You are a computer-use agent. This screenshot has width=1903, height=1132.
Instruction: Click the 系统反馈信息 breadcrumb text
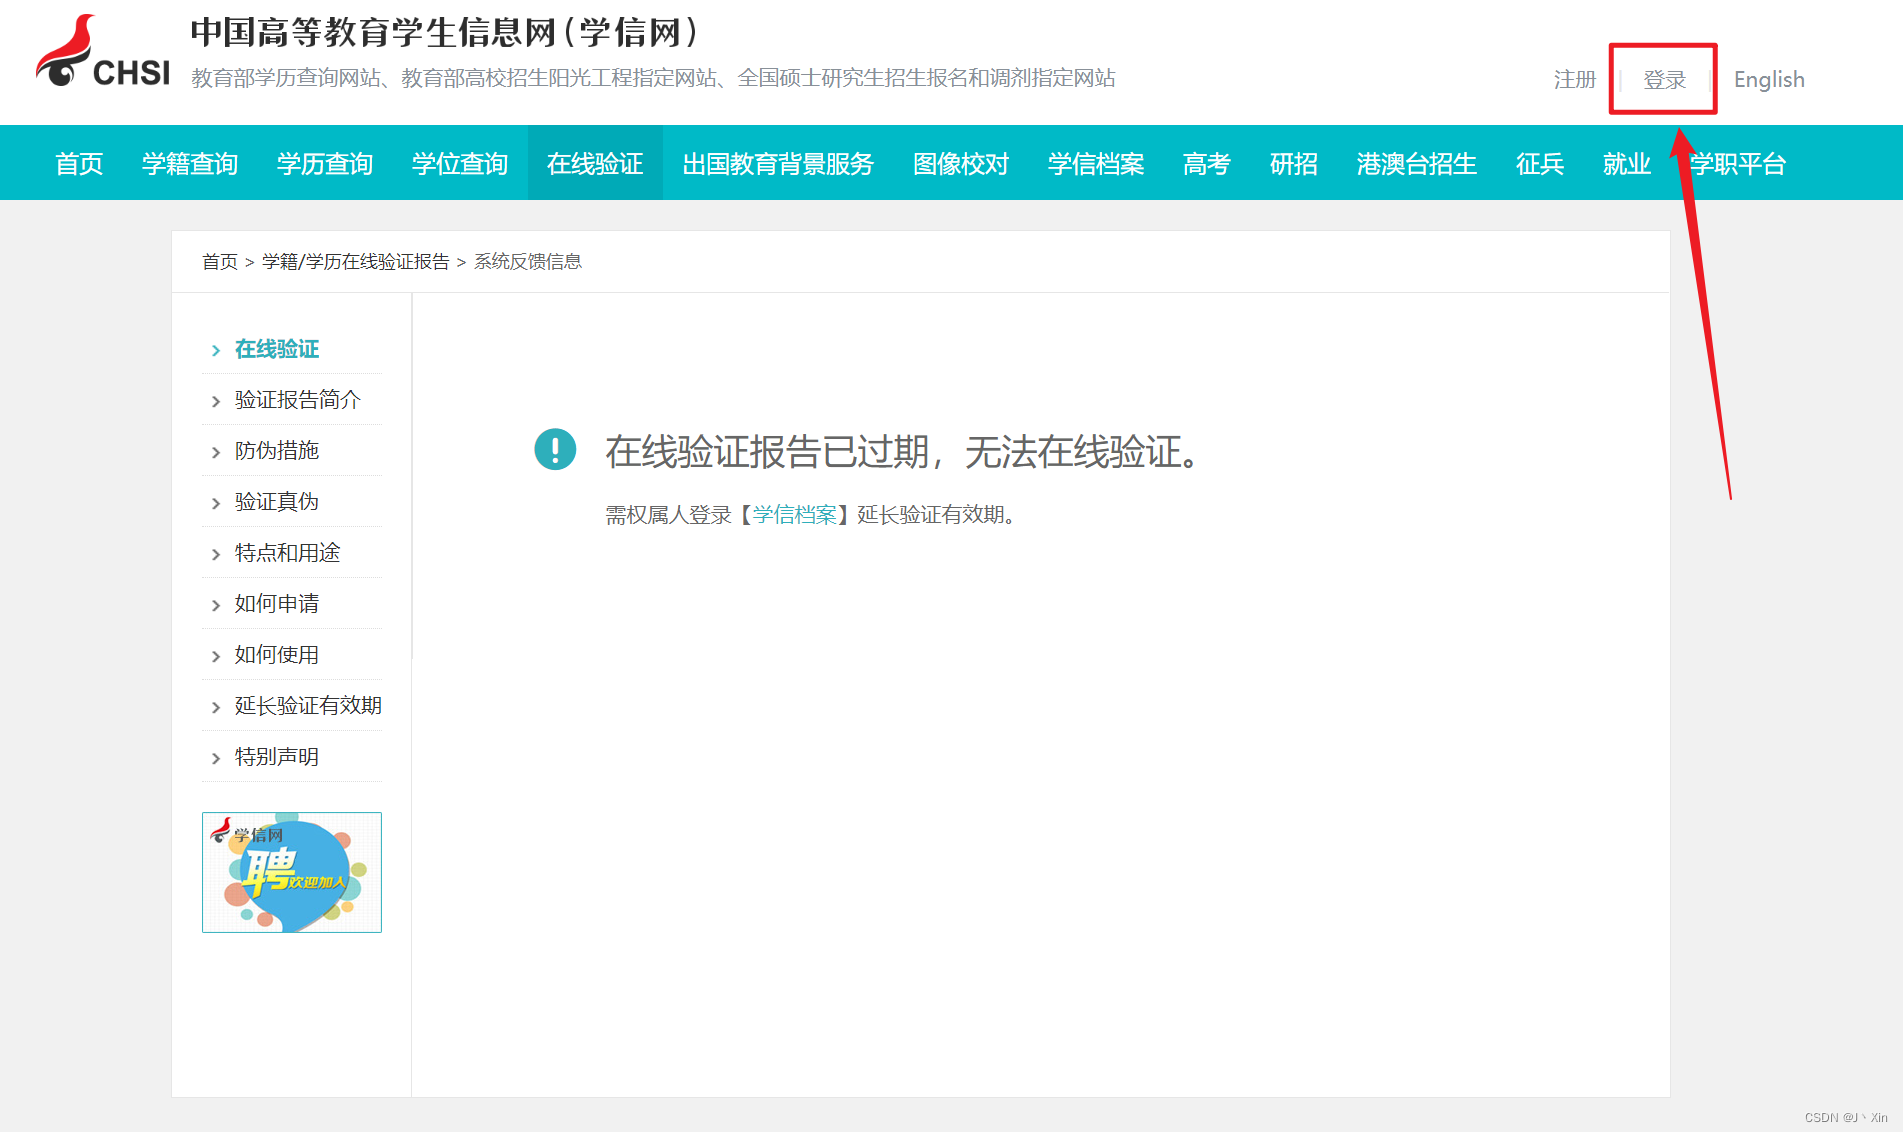click(x=528, y=261)
